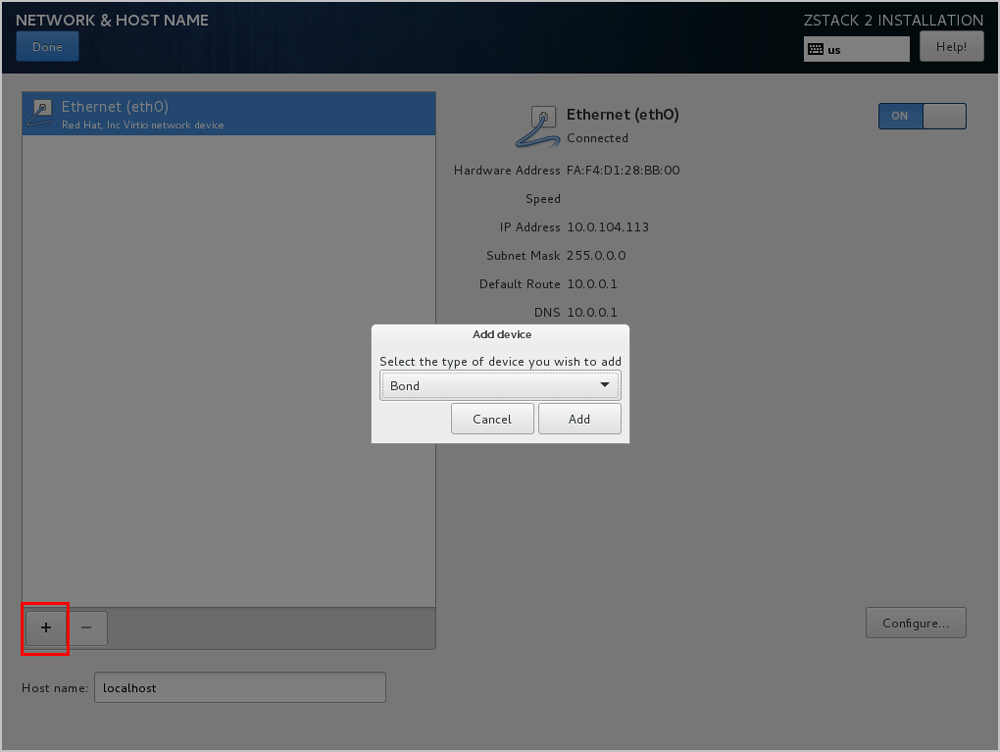The height and width of the screenshot is (752, 1000).
Task: Click the arrow on device type combo box
Action: point(605,386)
